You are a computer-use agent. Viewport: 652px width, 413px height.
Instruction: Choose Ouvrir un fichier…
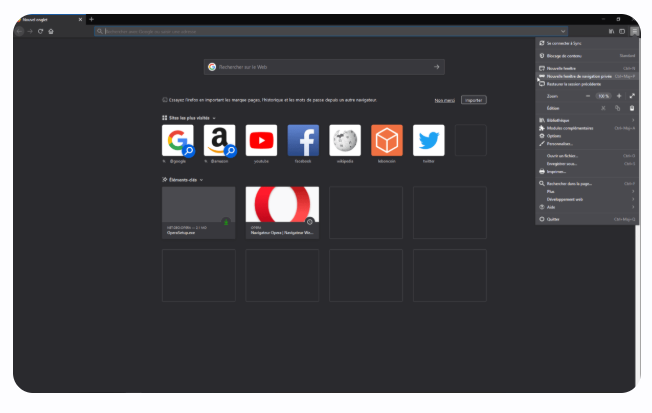point(587,156)
